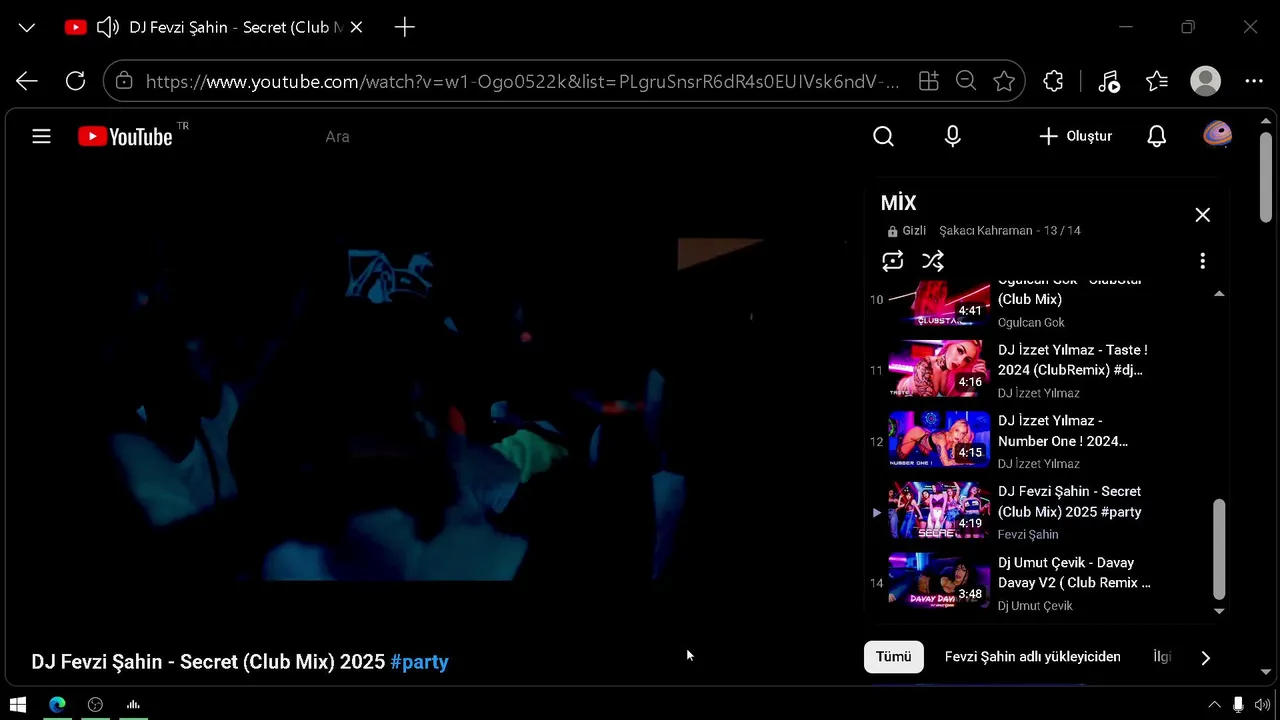Open the YouTube guide hamburger menu

41,136
